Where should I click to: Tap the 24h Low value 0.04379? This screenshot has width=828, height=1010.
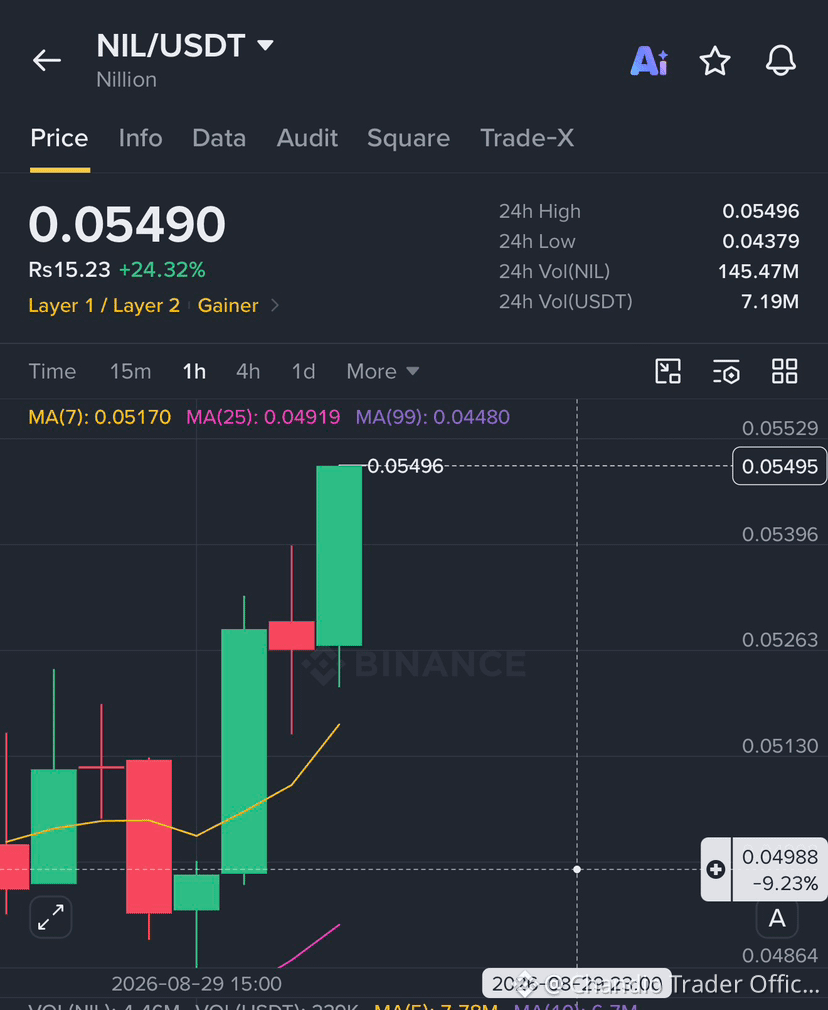[760, 242]
